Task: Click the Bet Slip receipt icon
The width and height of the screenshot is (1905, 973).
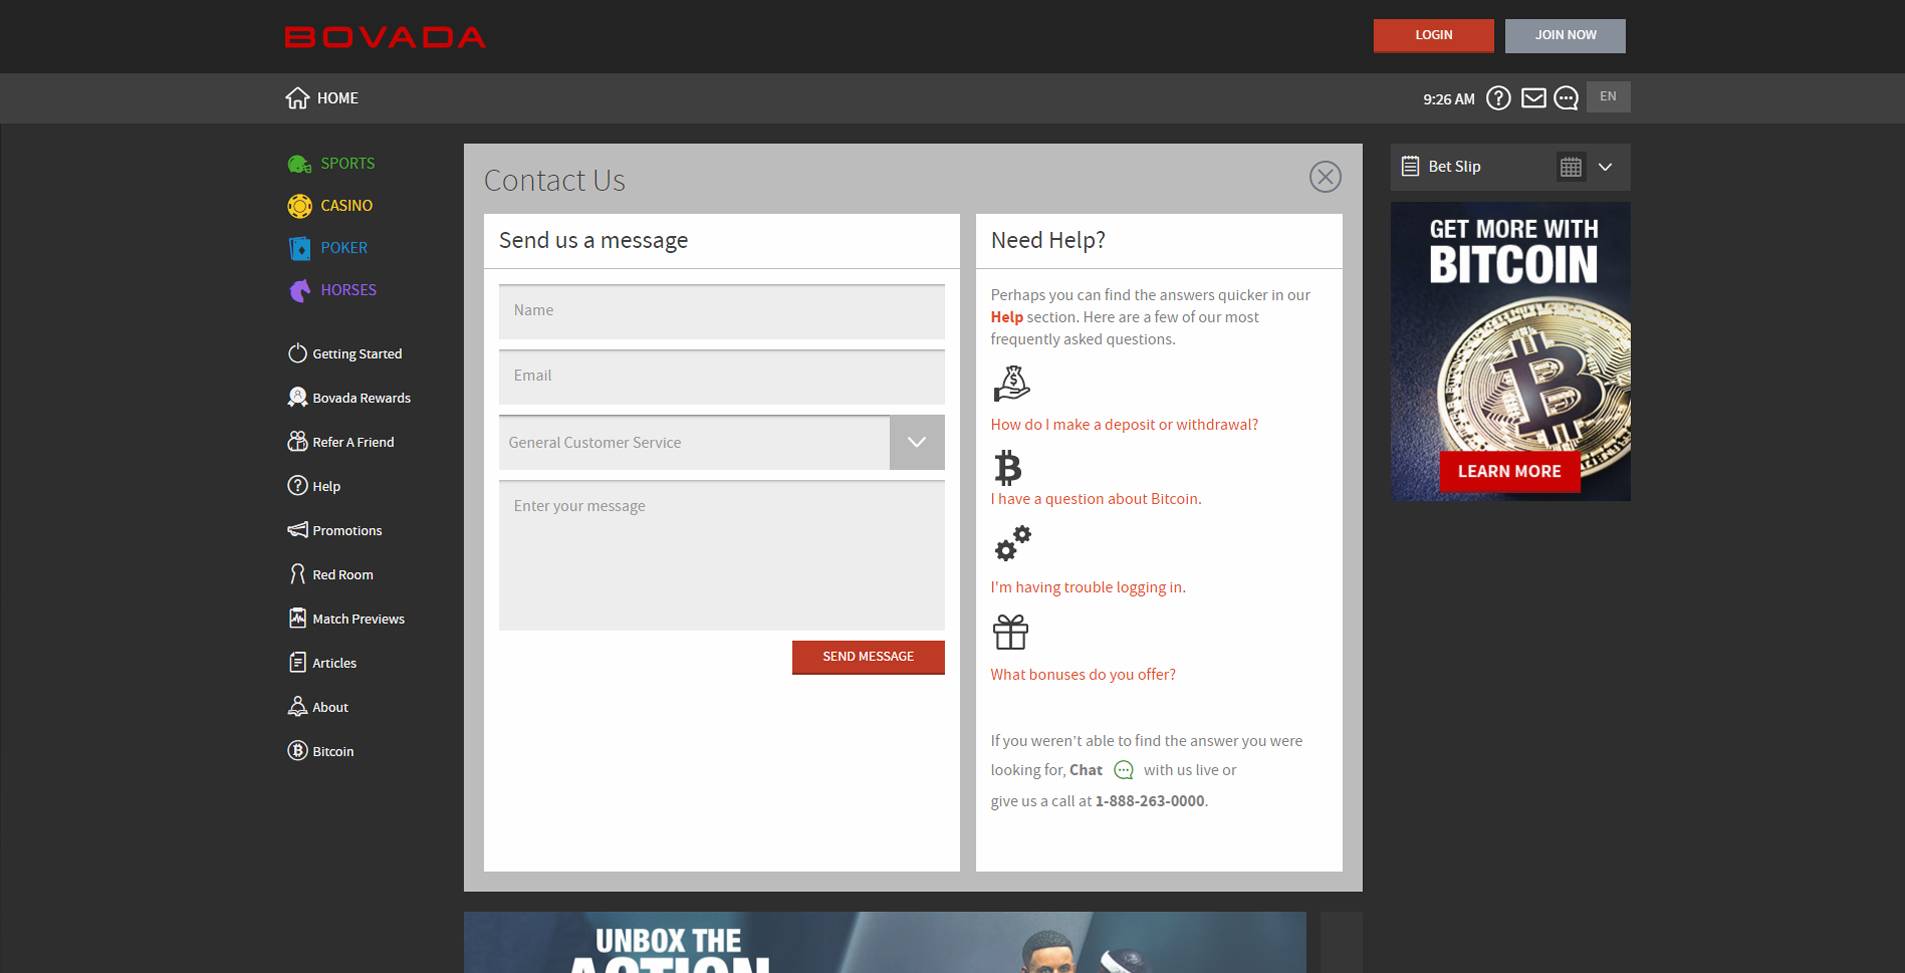Action: [1410, 166]
